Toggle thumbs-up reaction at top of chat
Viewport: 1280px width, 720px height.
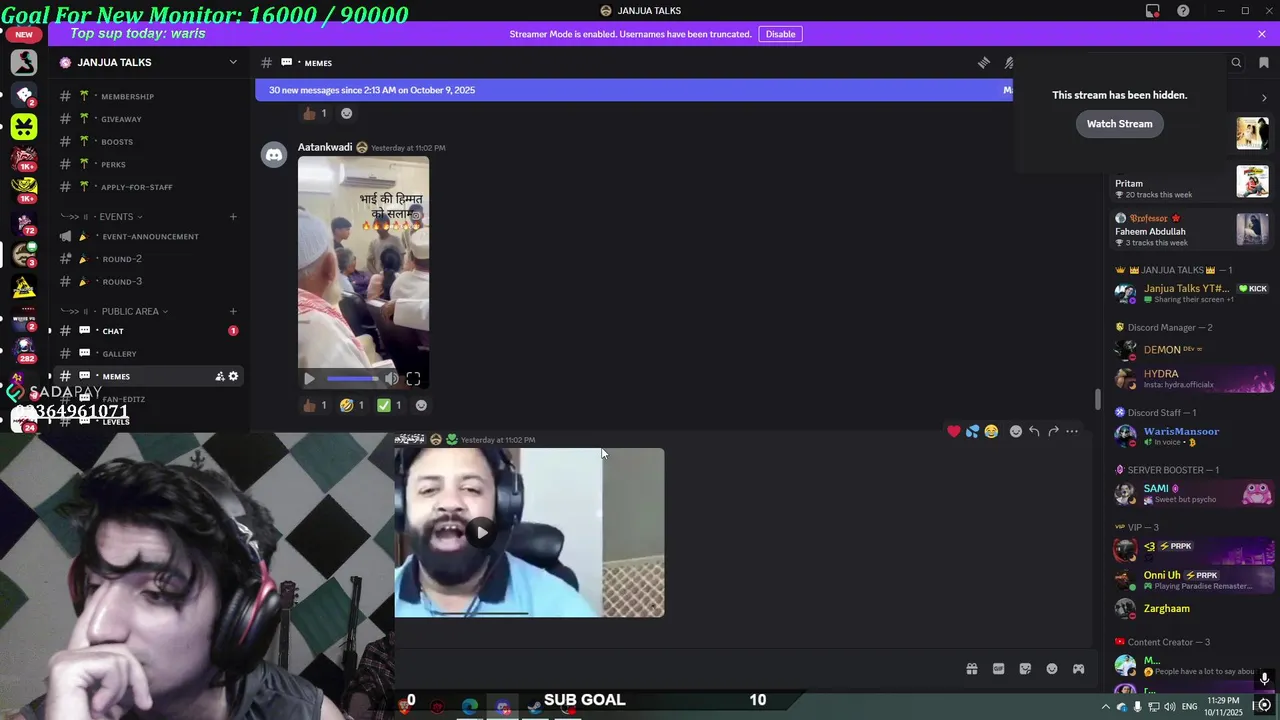pyautogui.click(x=315, y=113)
